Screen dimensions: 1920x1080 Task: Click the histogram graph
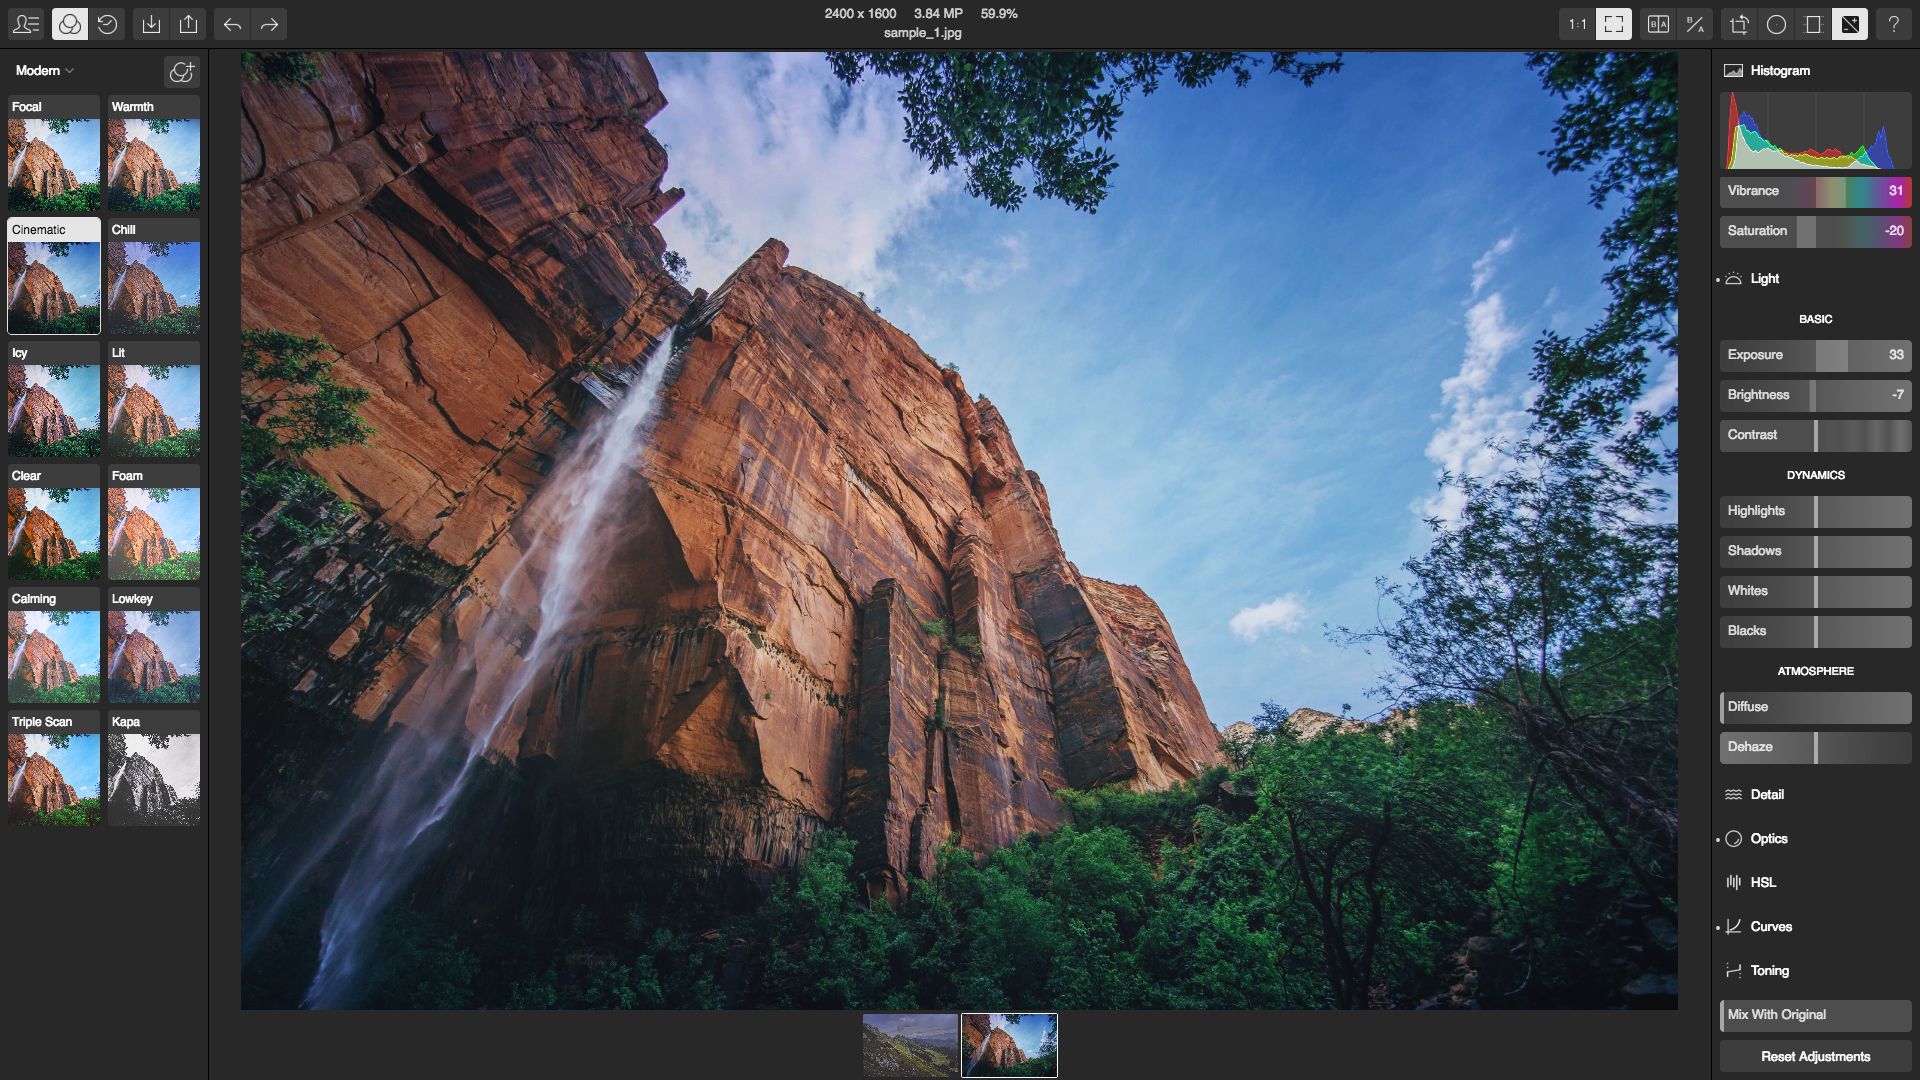[1816, 131]
